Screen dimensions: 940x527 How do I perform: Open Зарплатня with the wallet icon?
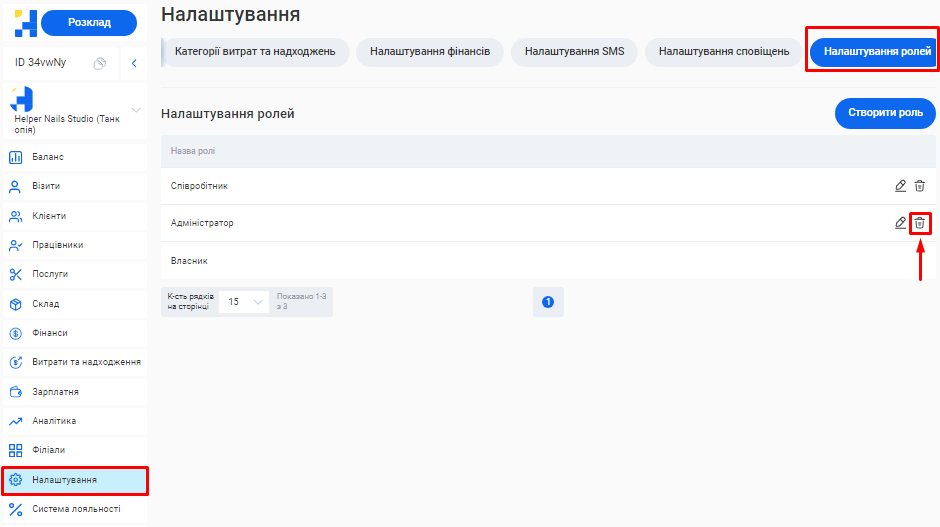pyautogui.click(x=55, y=392)
